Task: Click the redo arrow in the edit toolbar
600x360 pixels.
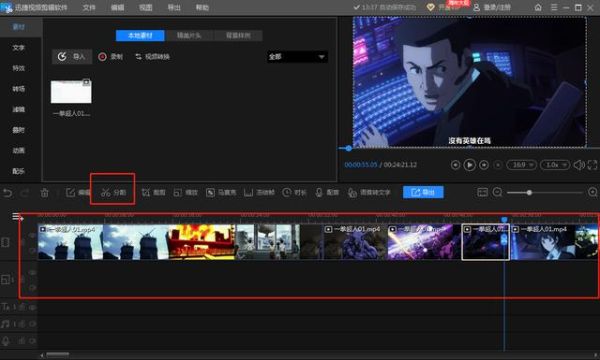Action: click(25, 192)
